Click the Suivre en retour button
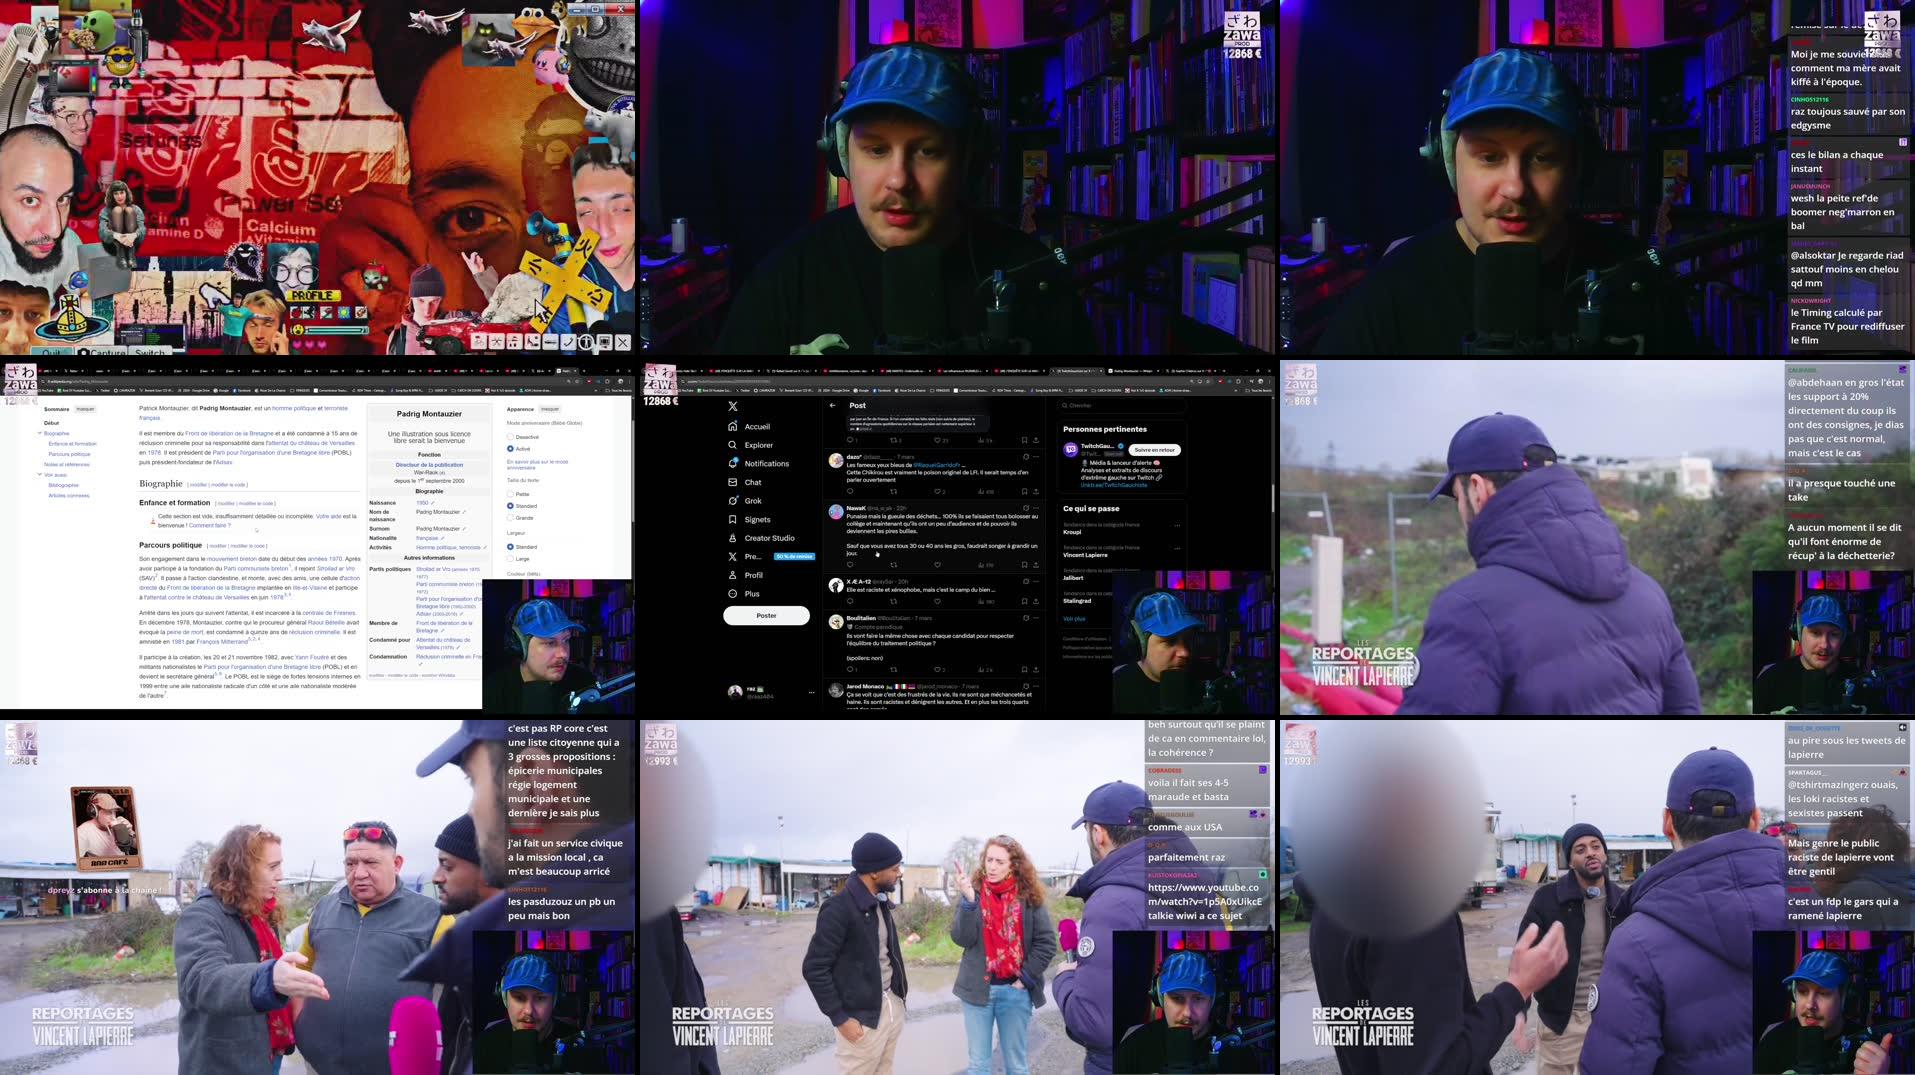The width and height of the screenshot is (1915, 1075). (1154, 450)
